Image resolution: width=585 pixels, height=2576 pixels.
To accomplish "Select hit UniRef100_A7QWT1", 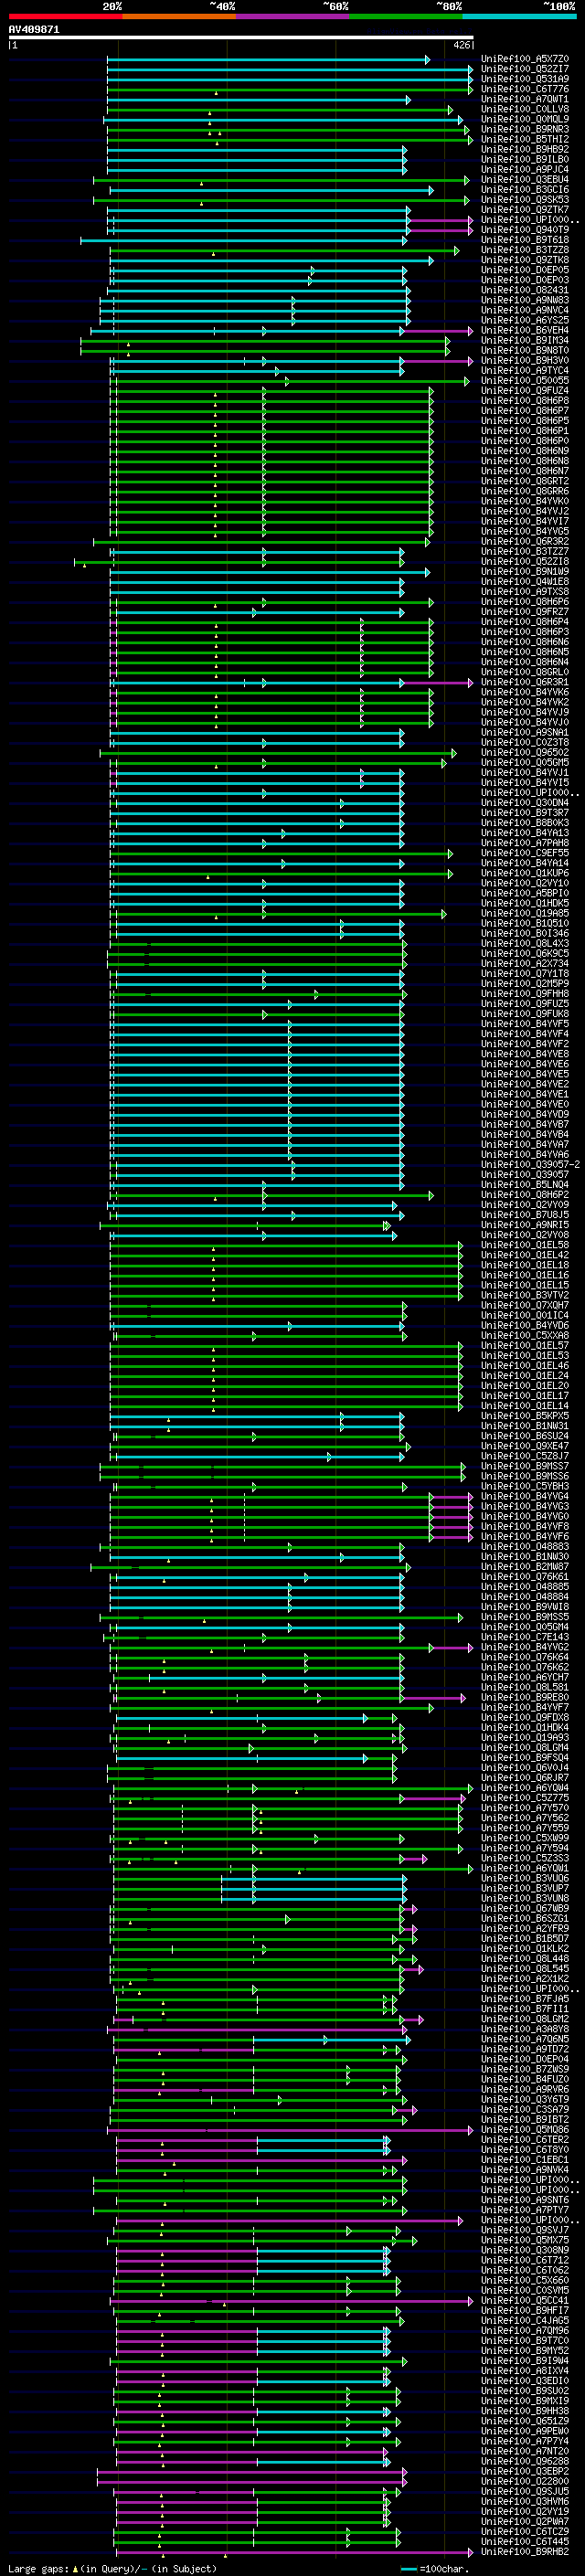I will click(x=525, y=99).
